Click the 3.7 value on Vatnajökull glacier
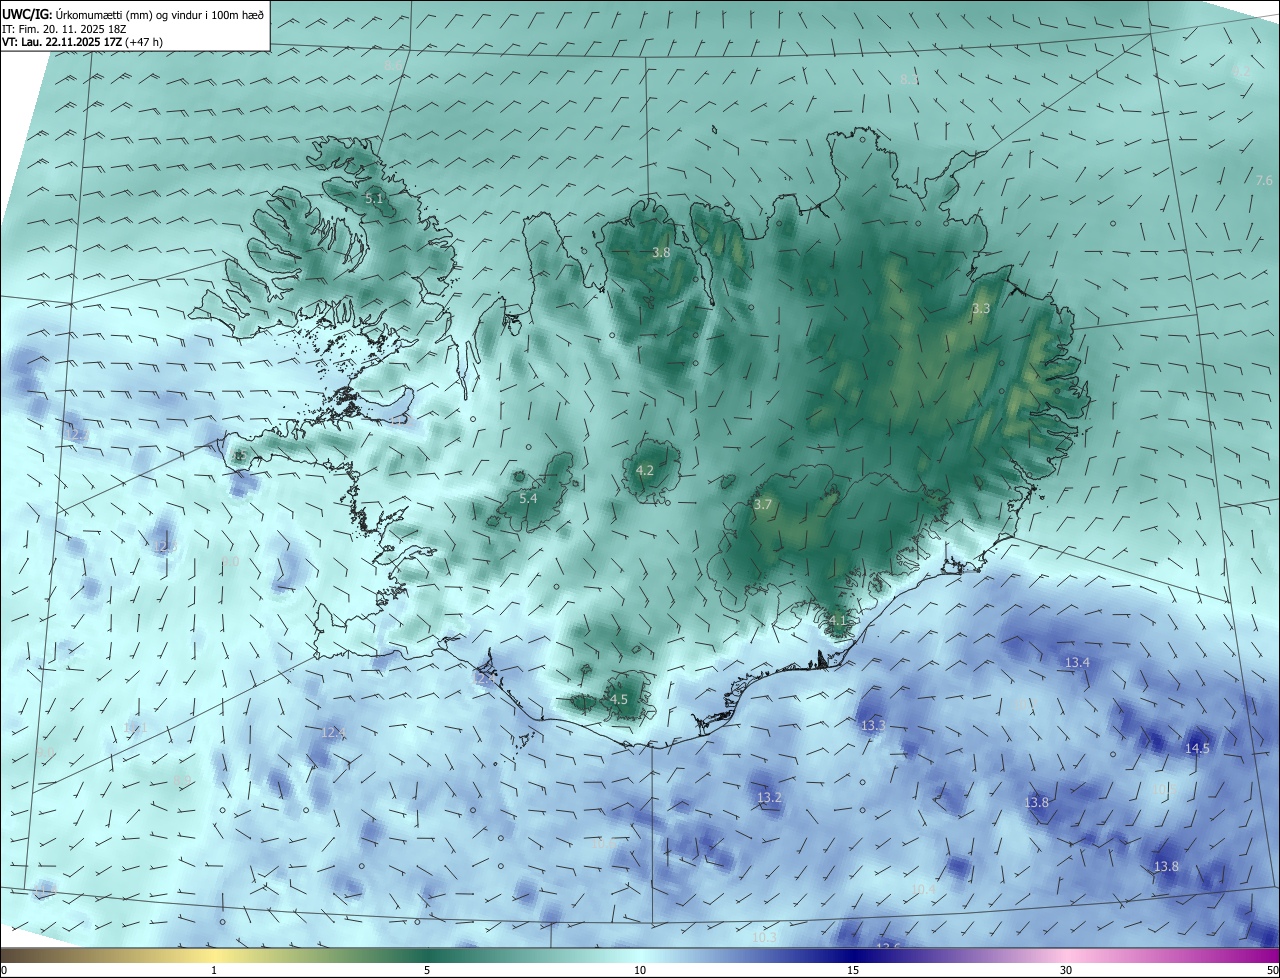Image resolution: width=1280 pixels, height=978 pixels. 763,505
